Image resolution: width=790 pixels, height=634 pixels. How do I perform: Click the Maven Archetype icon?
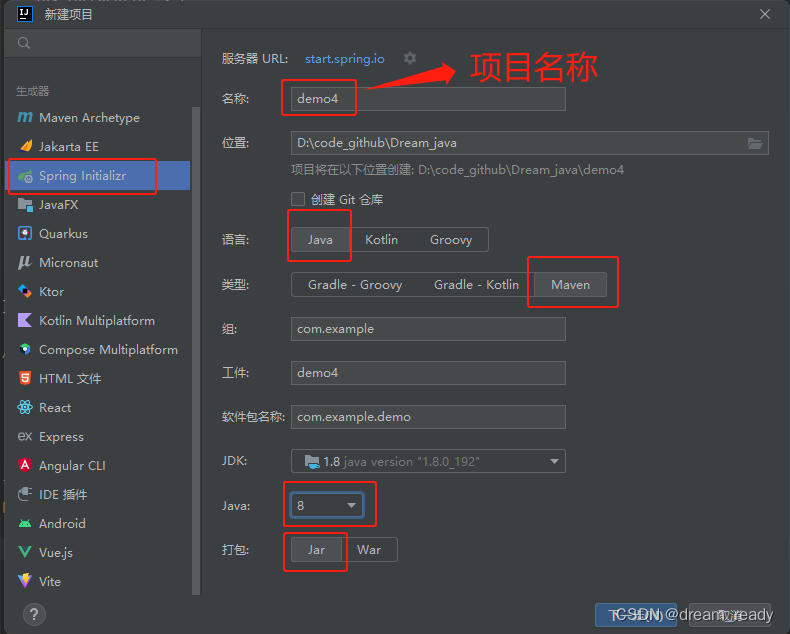point(25,117)
